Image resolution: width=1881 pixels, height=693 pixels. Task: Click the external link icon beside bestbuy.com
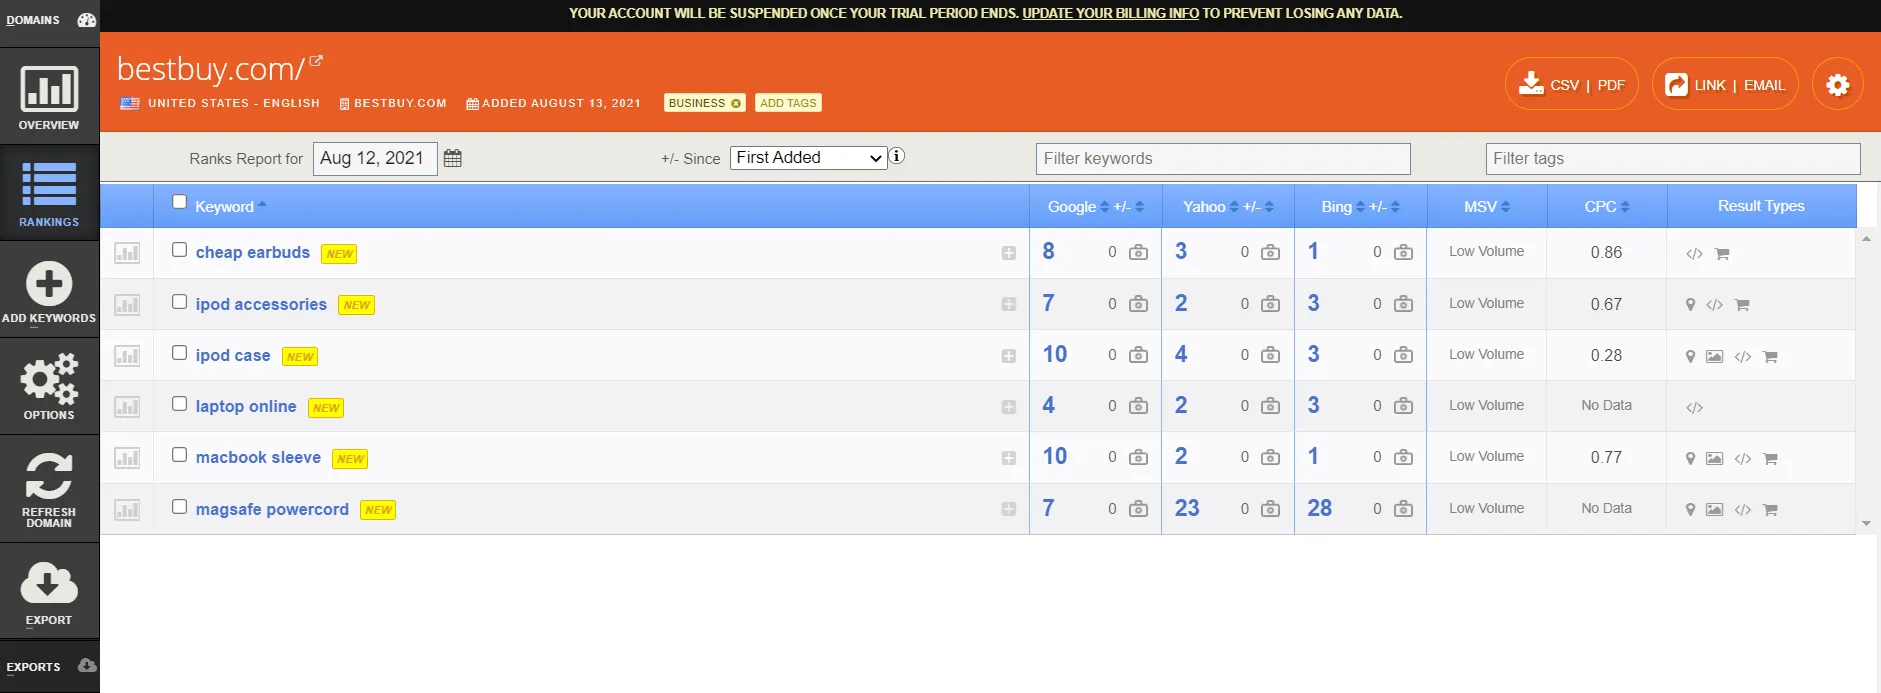click(x=316, y=62)
